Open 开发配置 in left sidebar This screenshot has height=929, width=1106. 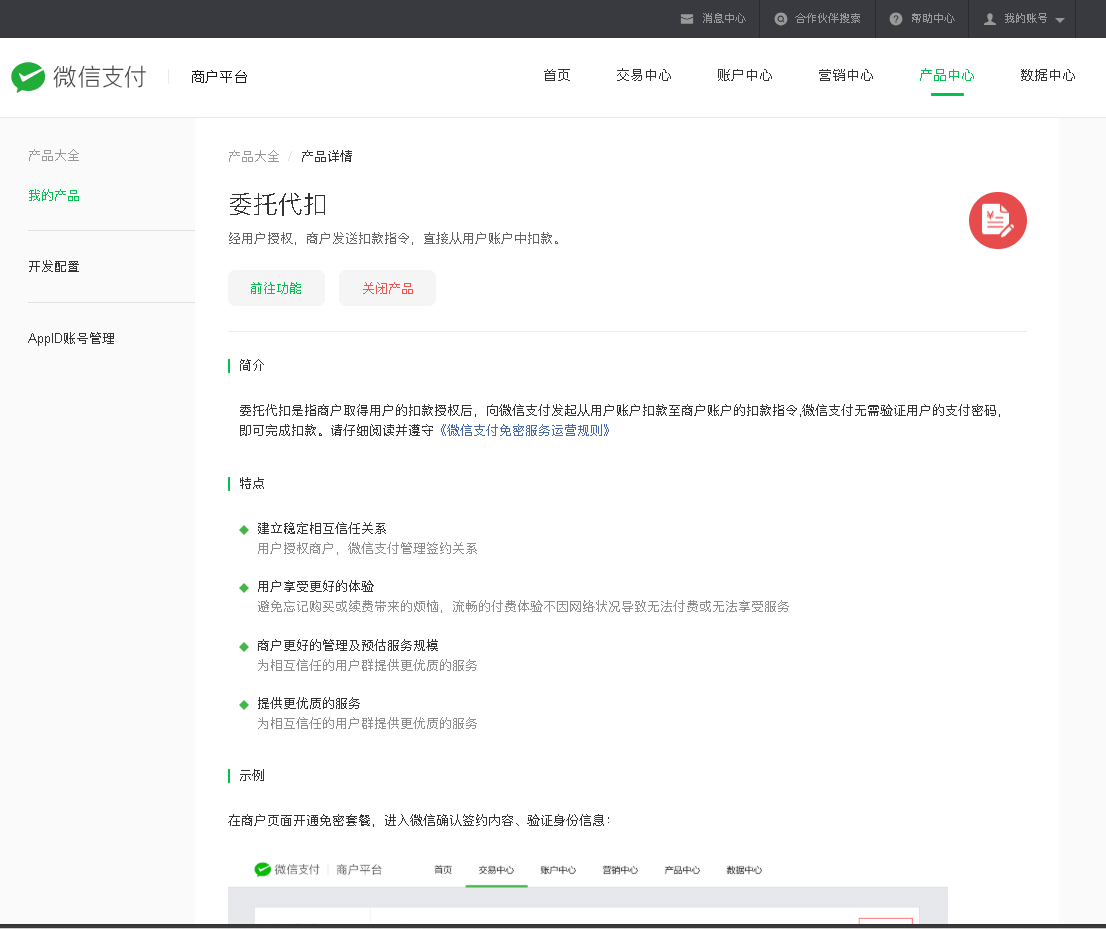[54, 267]
